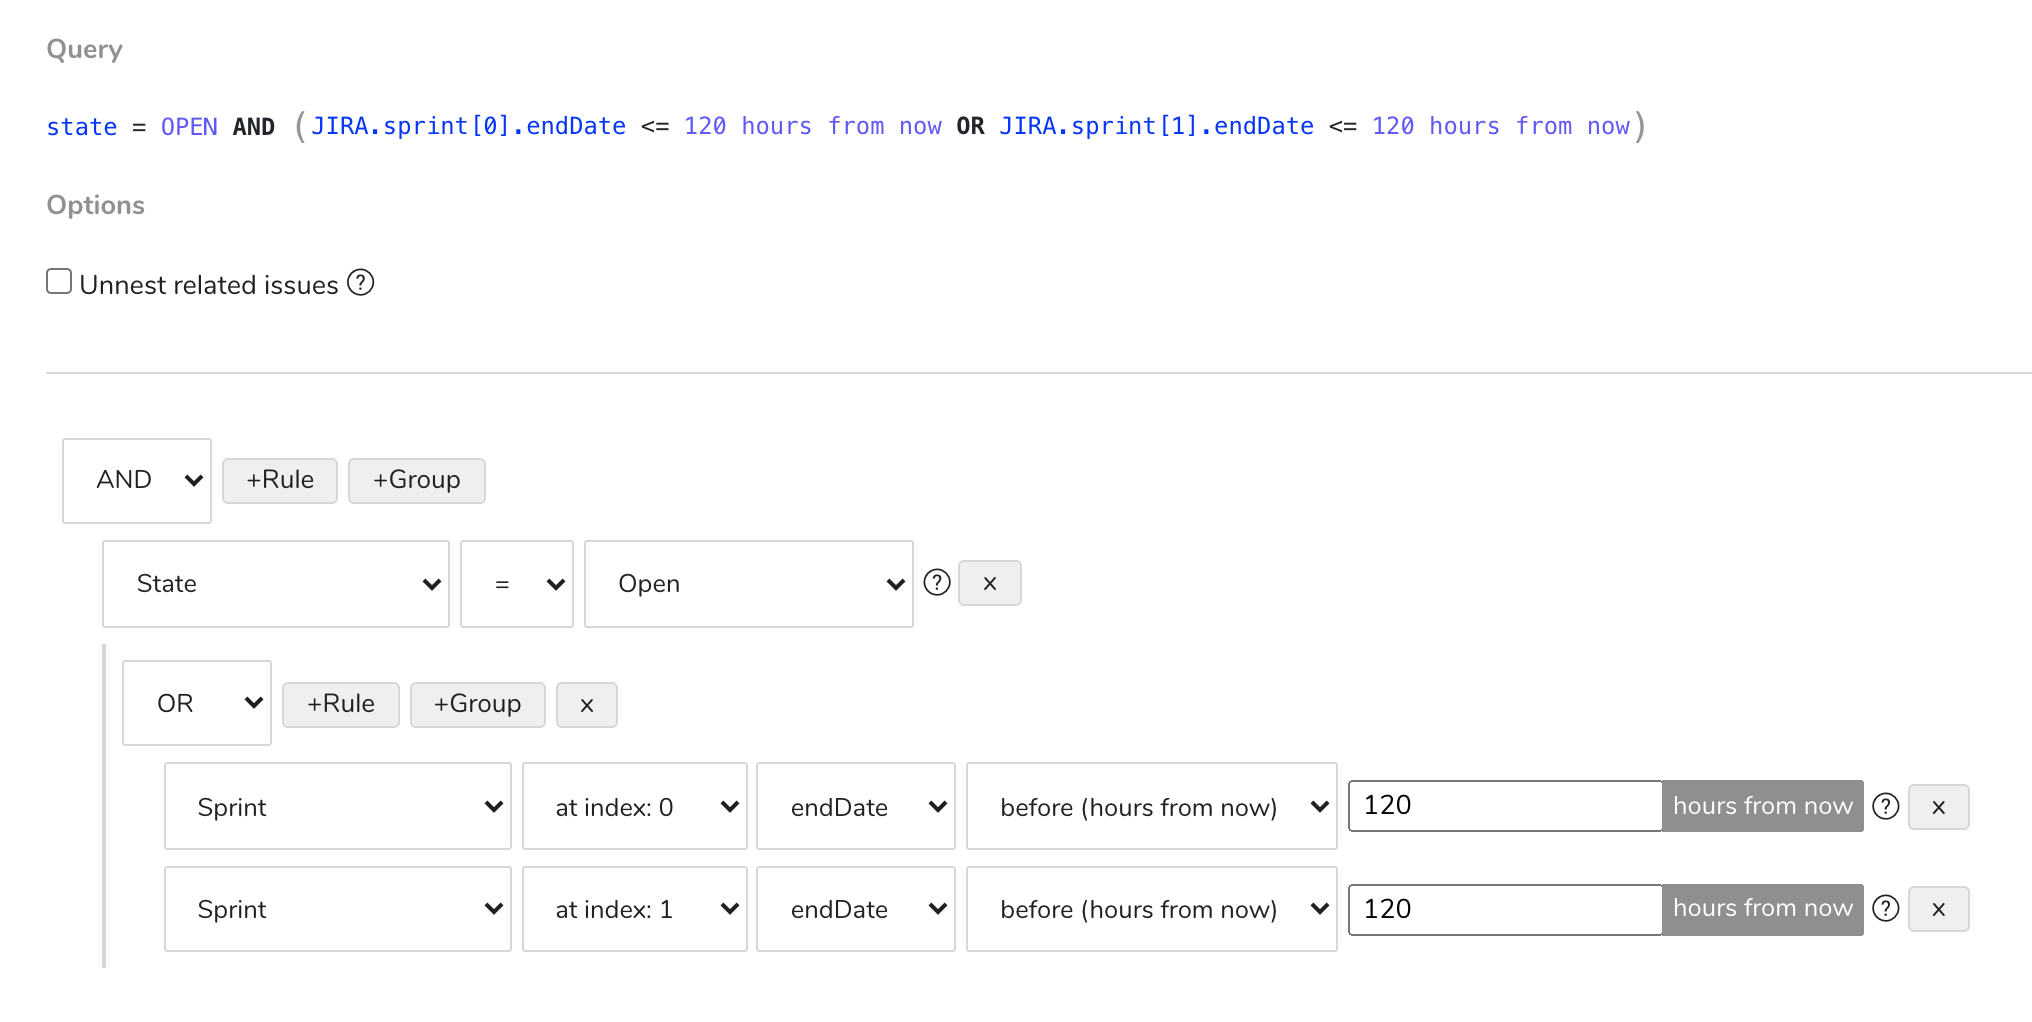The image size is (2032, 1022).
Task: Click 'hours from now' label, index 1 row
Action: tap(1763, 909)
